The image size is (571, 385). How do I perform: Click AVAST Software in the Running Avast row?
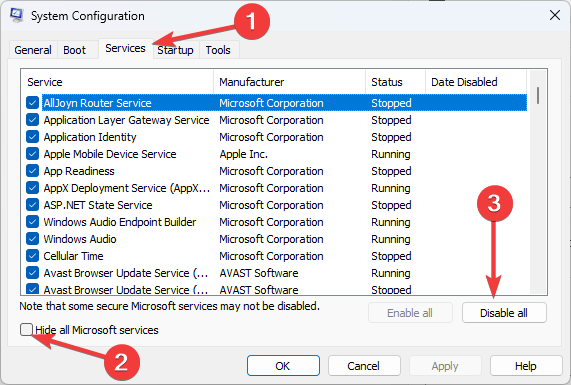tap(259, 273)
